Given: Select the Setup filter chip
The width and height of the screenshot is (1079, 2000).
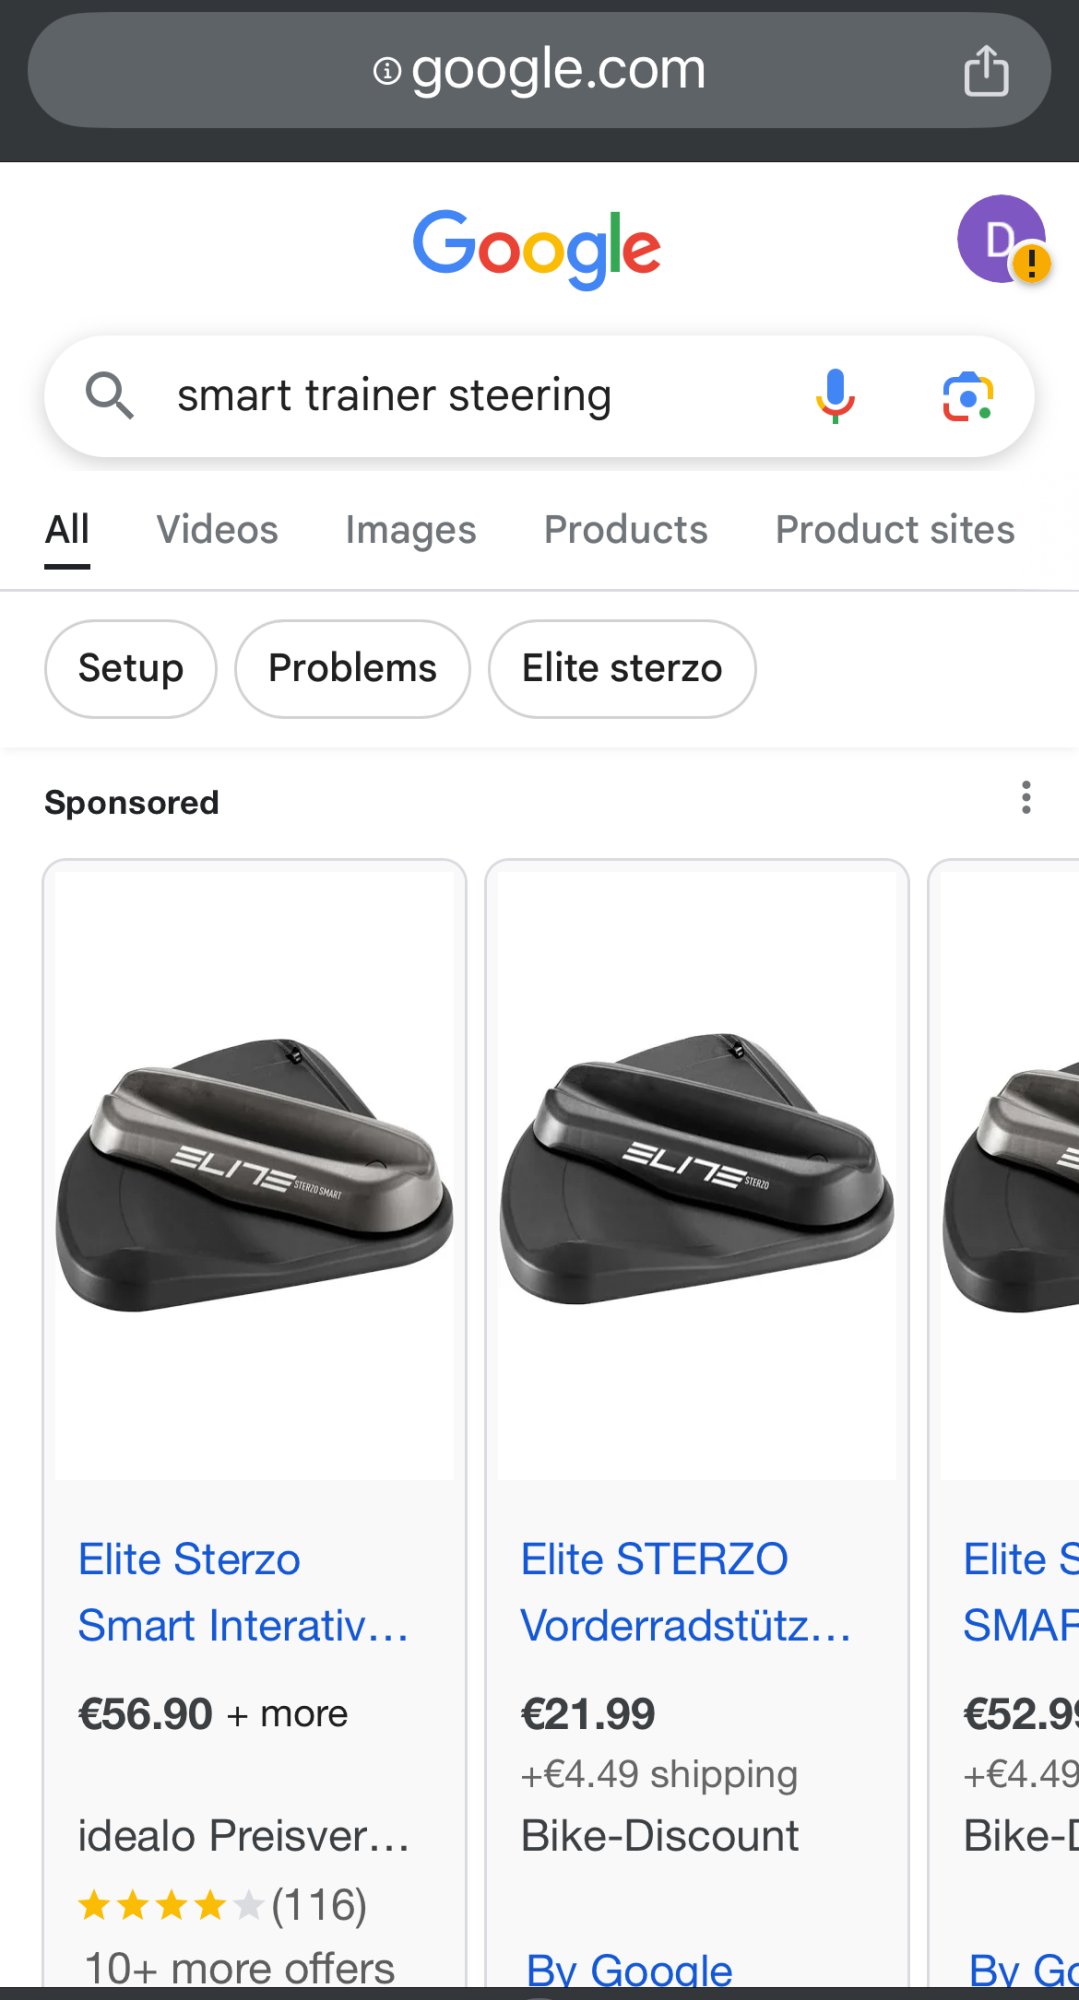Looking at the screenshot, I should click(x=131, y=668).
